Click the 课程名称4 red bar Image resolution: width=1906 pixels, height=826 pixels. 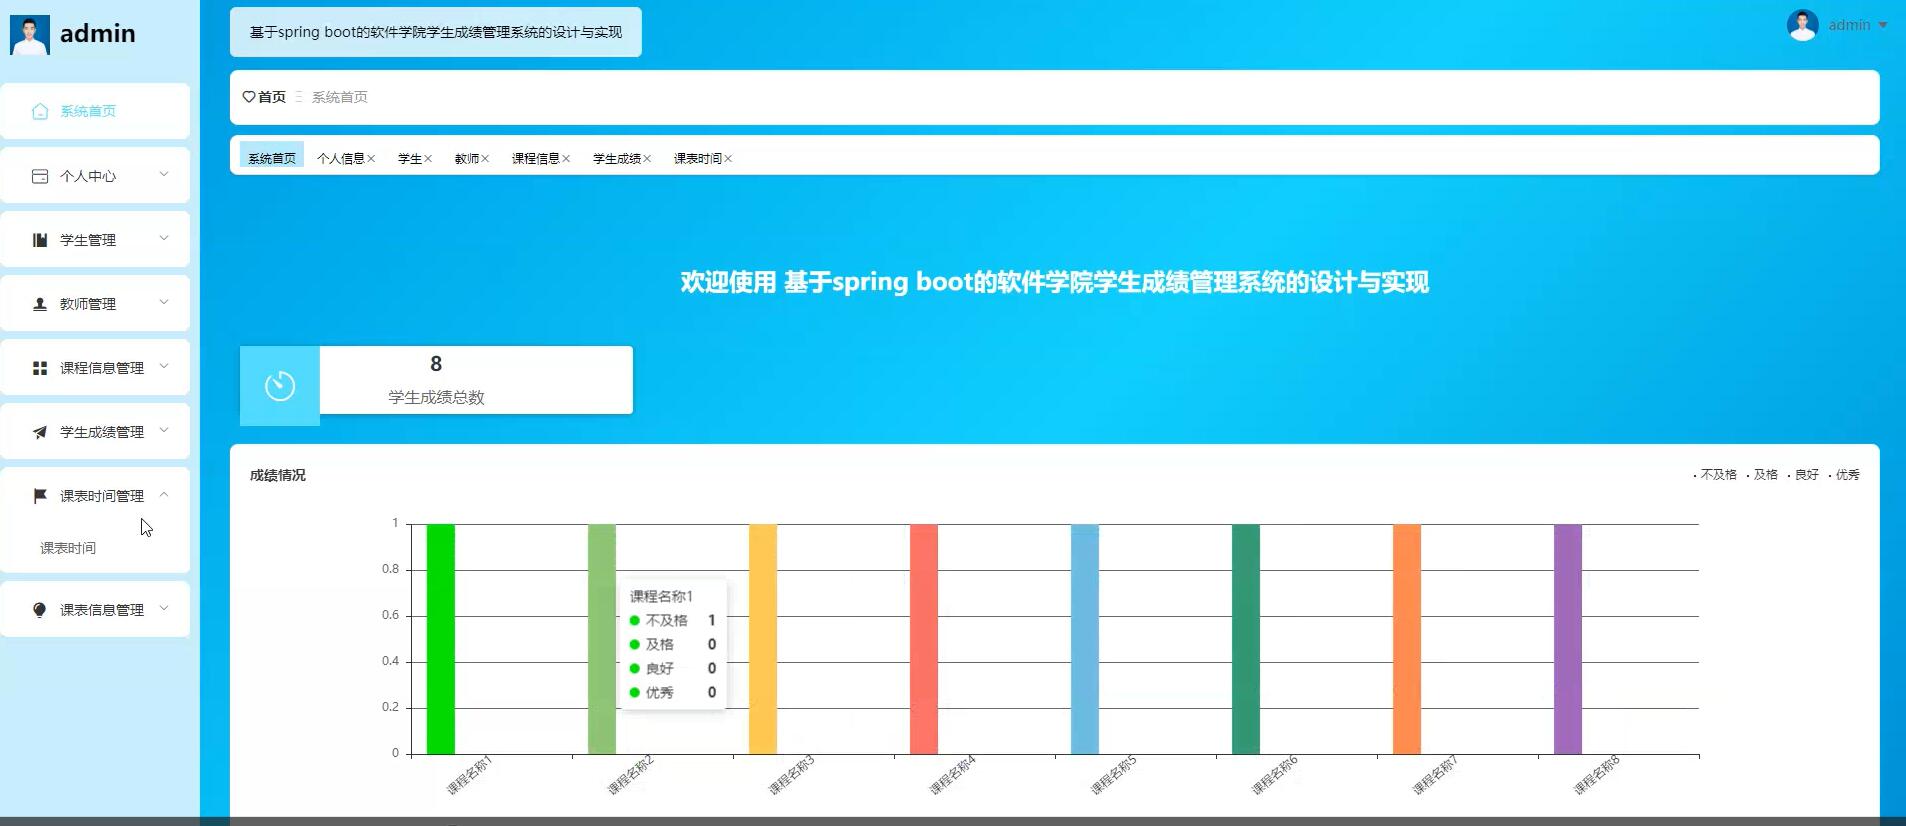point(924,639)
